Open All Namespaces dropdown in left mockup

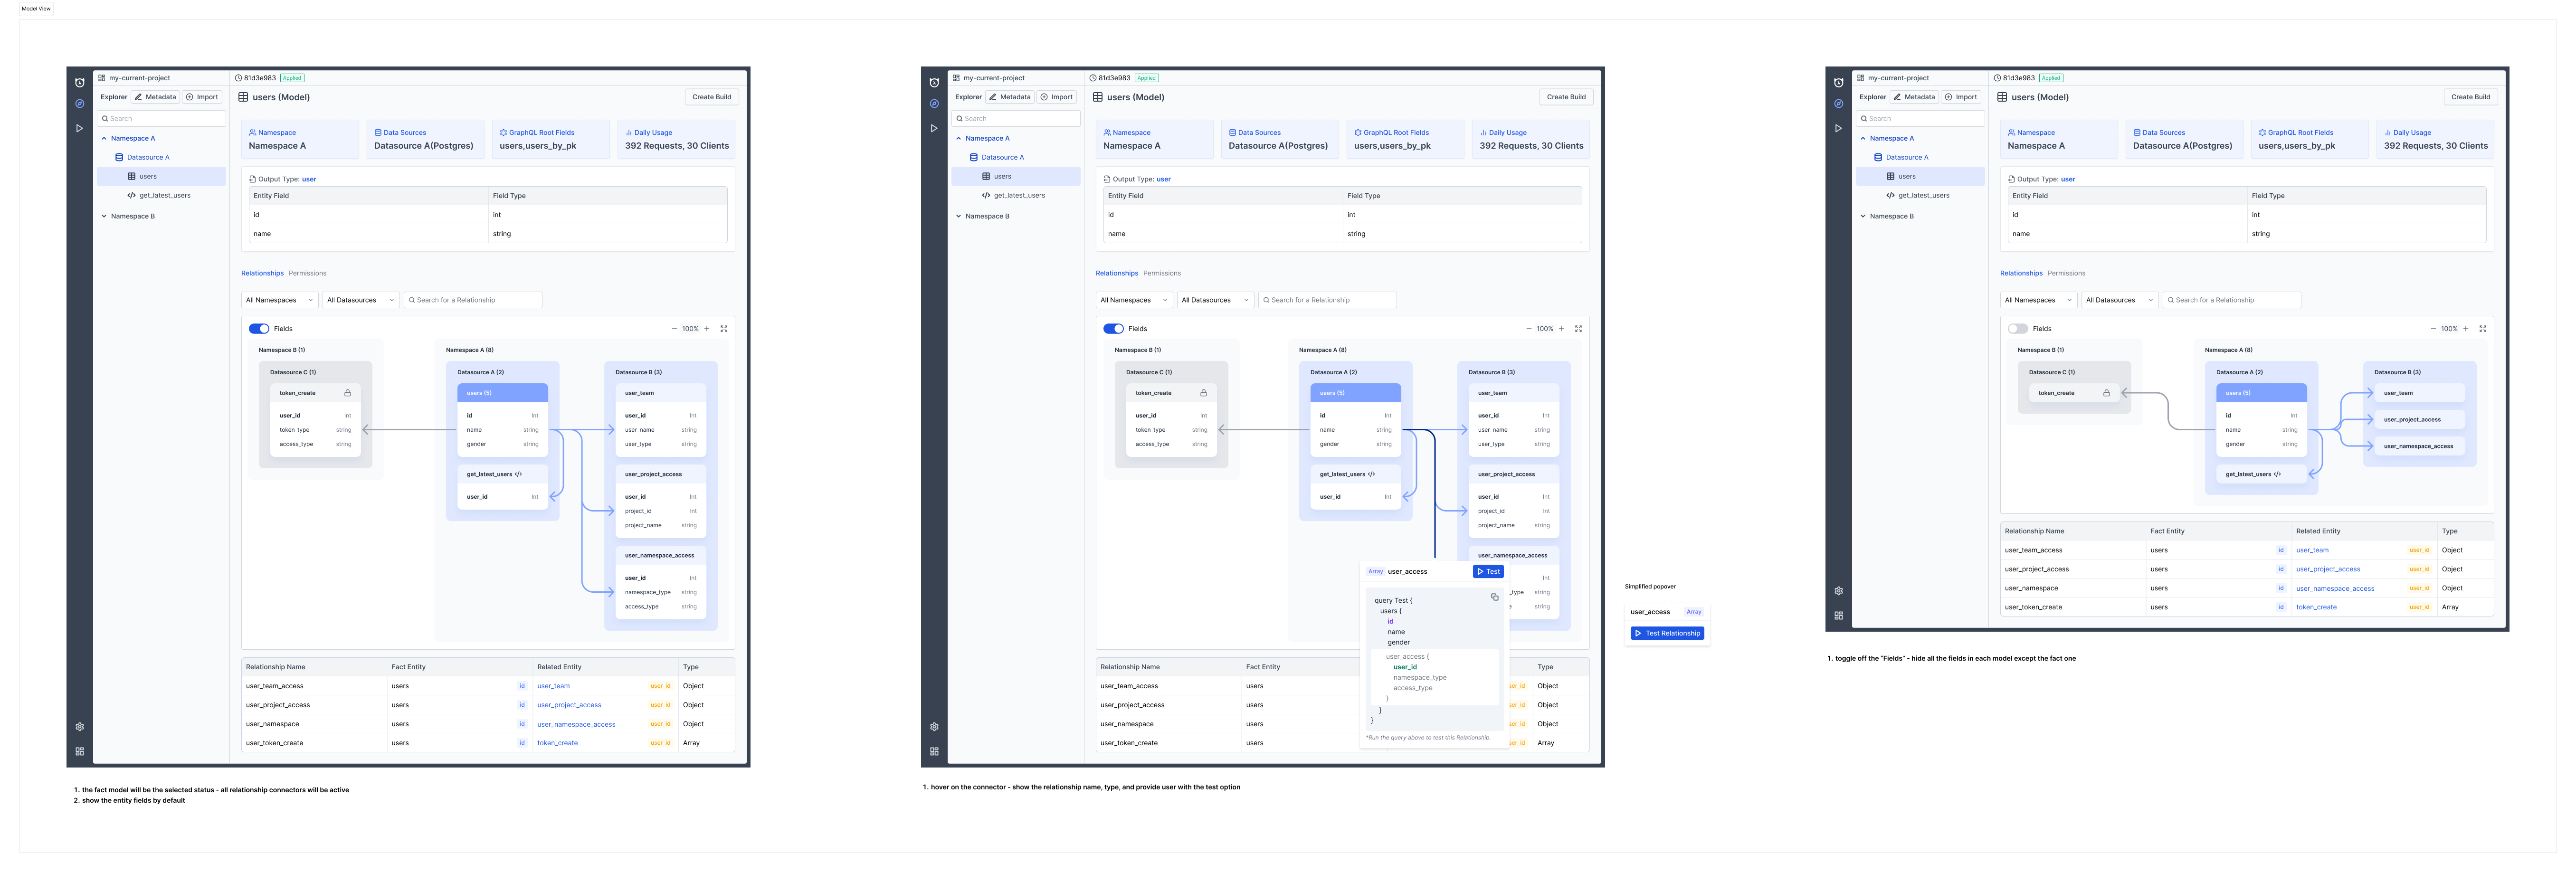279,300
